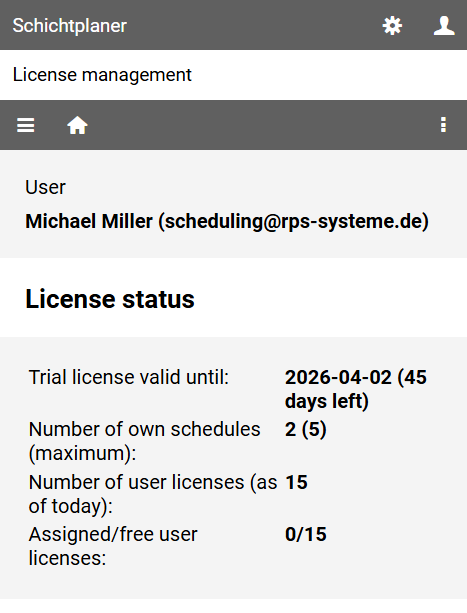This screenshot has width=467, height=613.
Task: Select the User label
Action: 45,187
